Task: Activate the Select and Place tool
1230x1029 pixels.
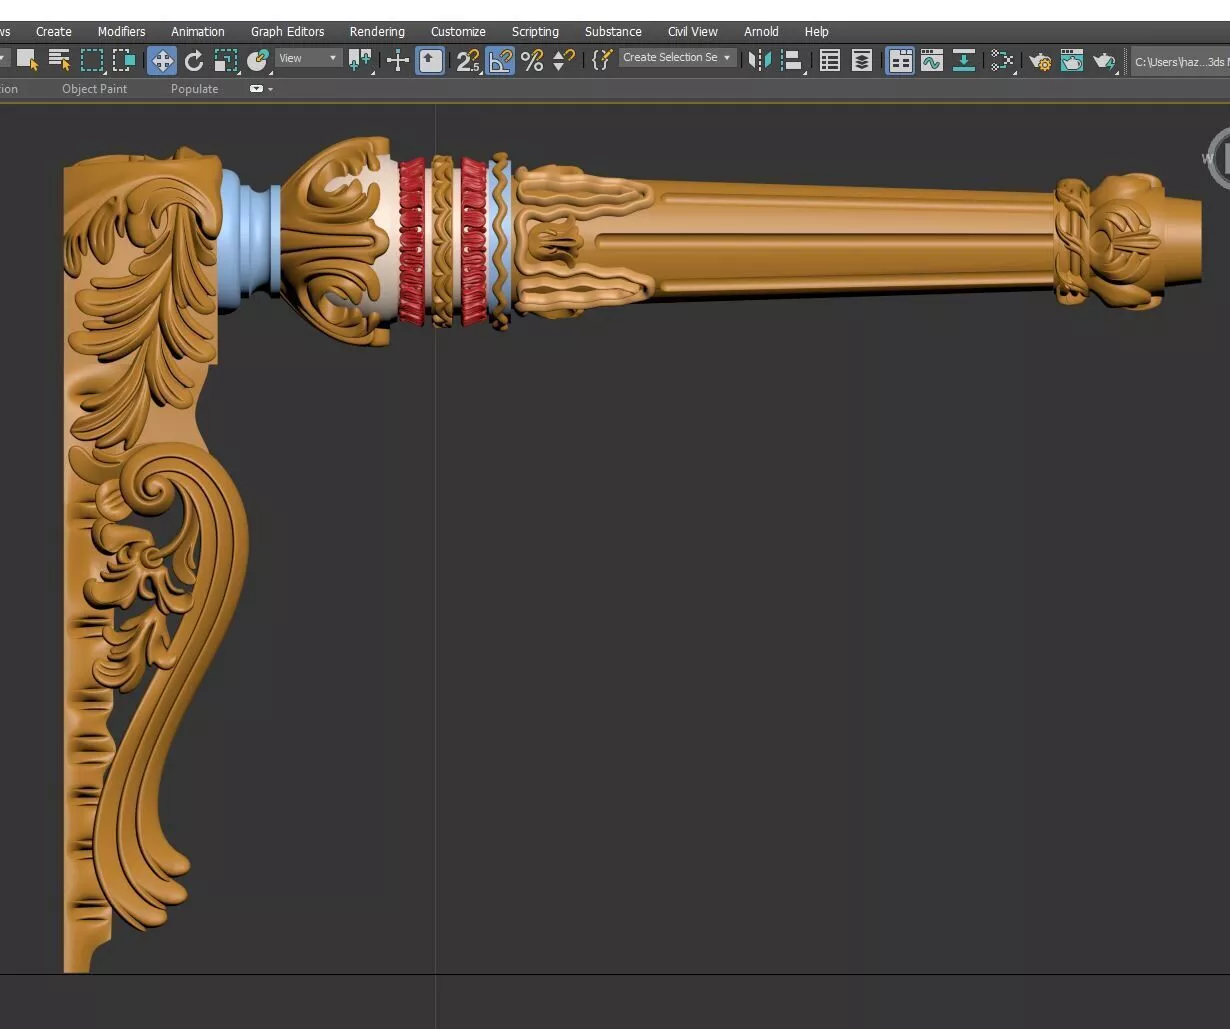Action: click(x=258, y=61)
